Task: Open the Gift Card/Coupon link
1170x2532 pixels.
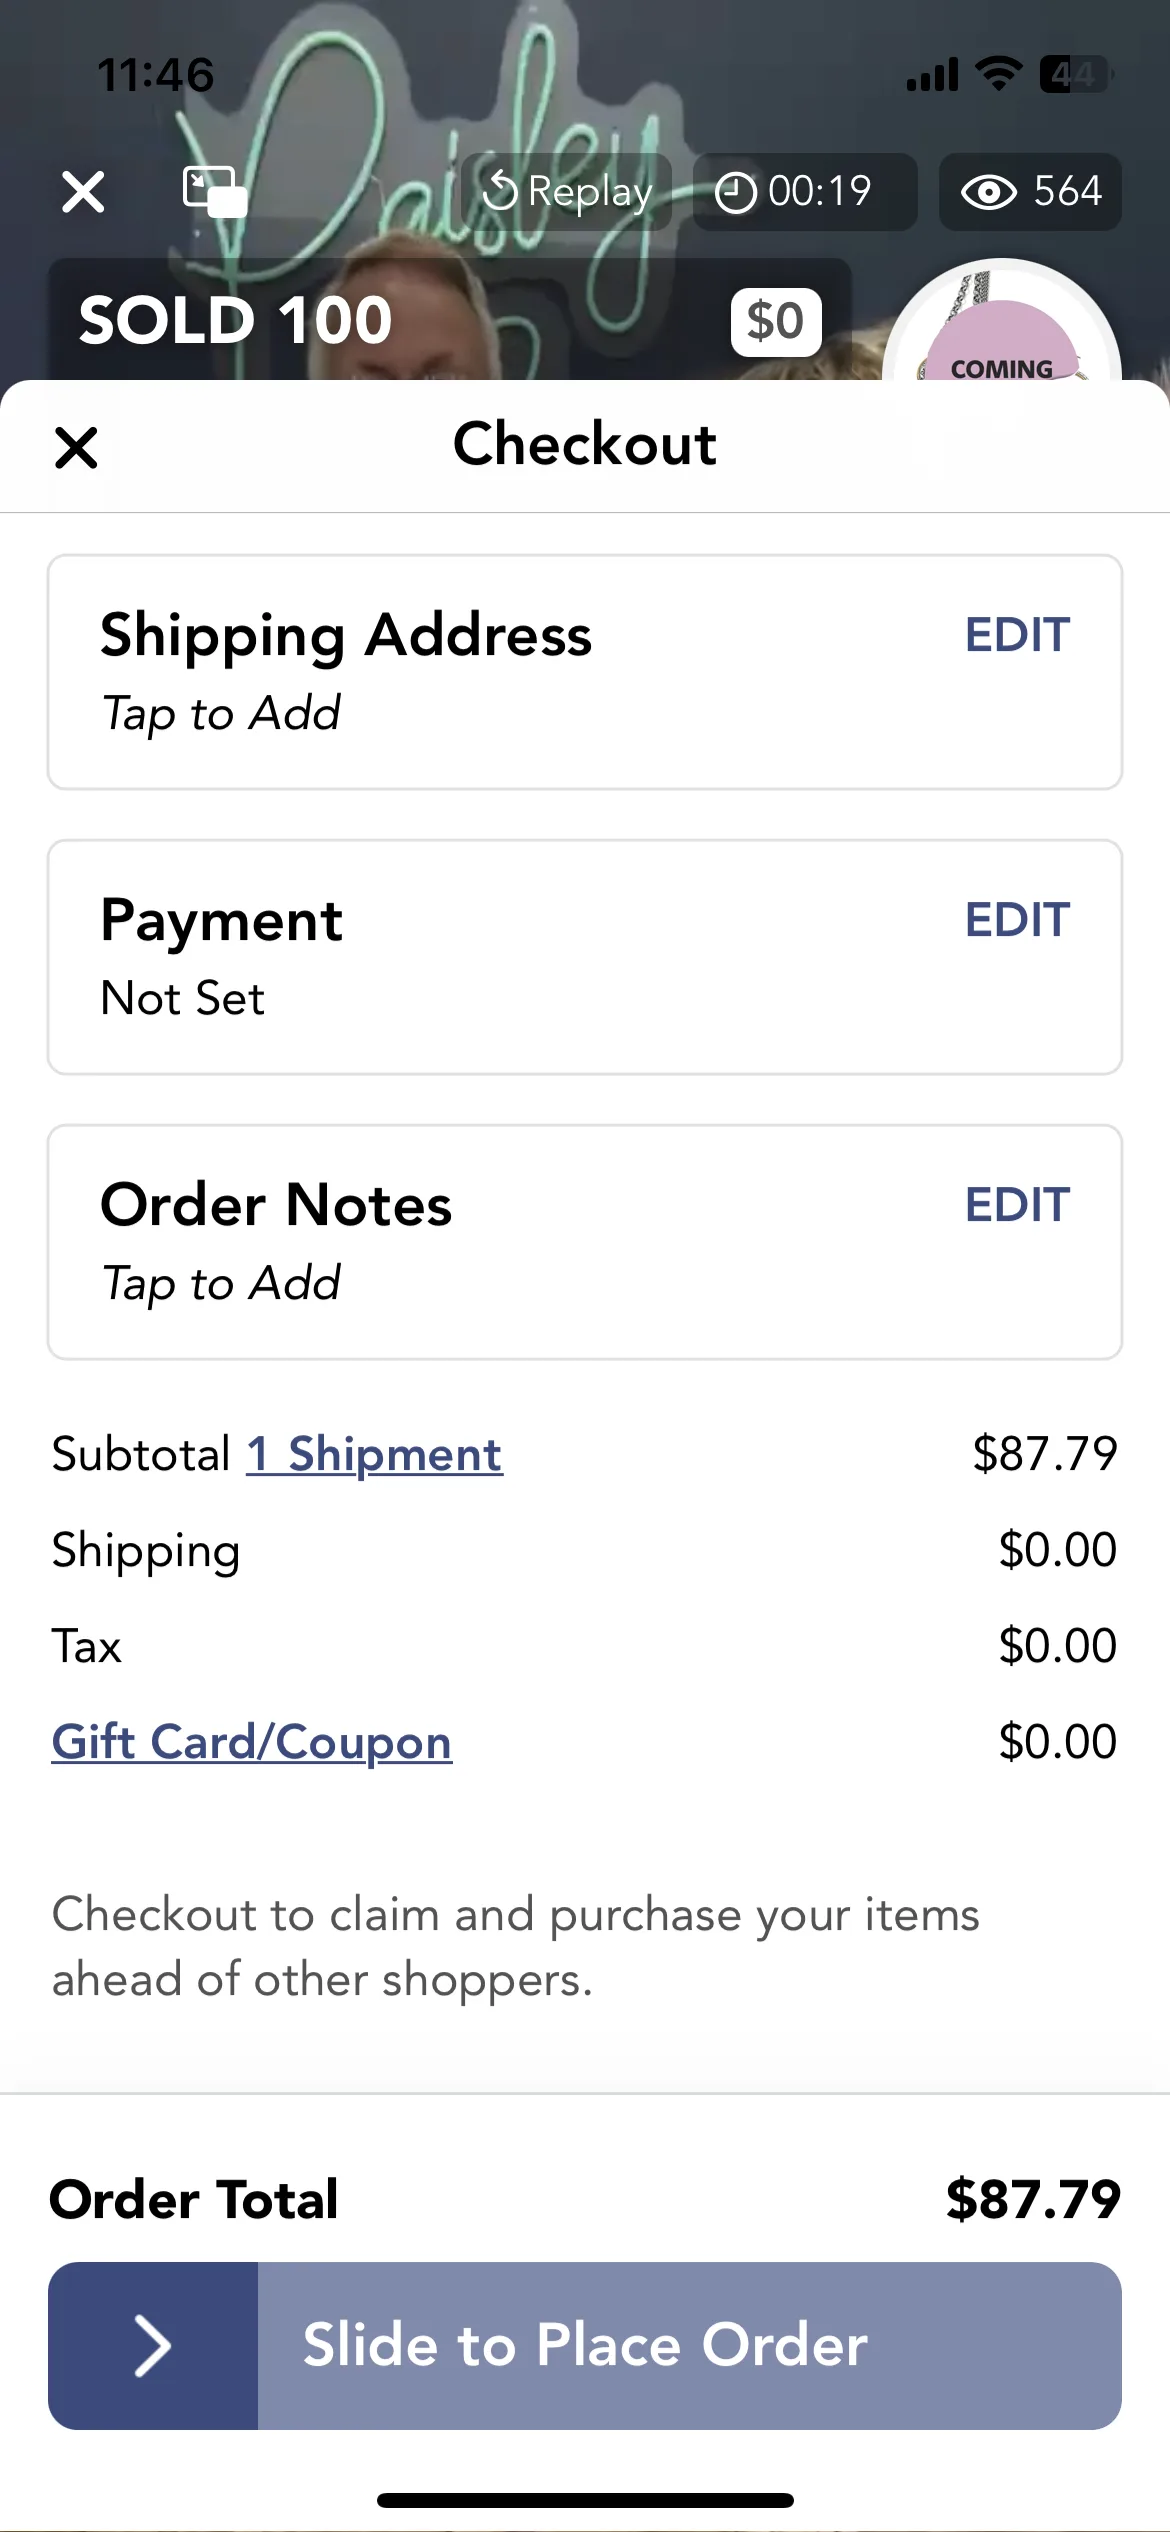Action: point(252,1742)
